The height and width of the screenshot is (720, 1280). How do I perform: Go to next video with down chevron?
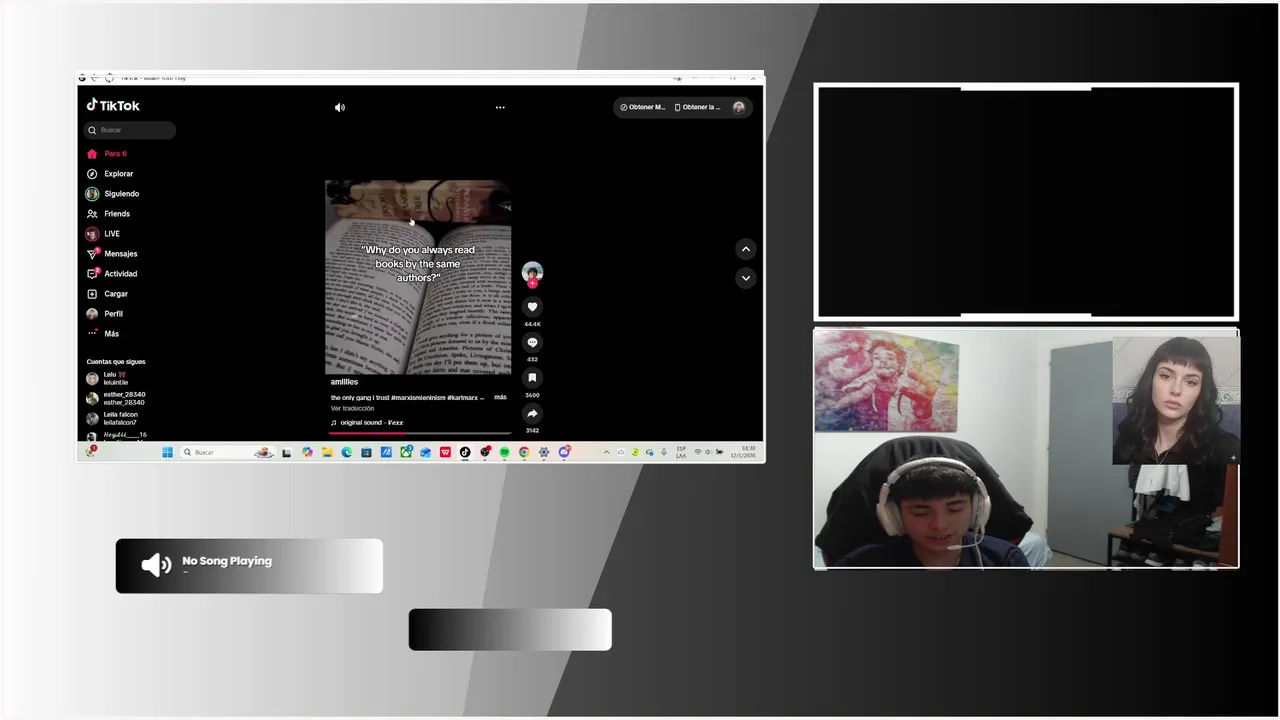pos(746,278)
